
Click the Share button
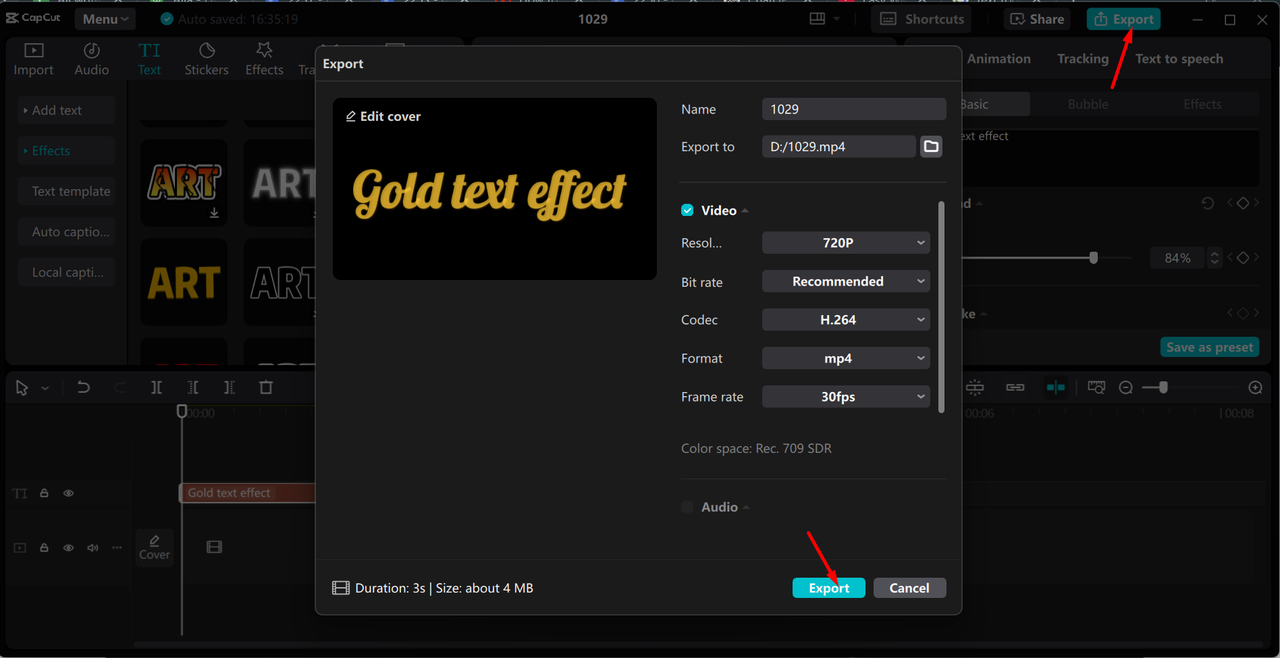click(1036, 19)
